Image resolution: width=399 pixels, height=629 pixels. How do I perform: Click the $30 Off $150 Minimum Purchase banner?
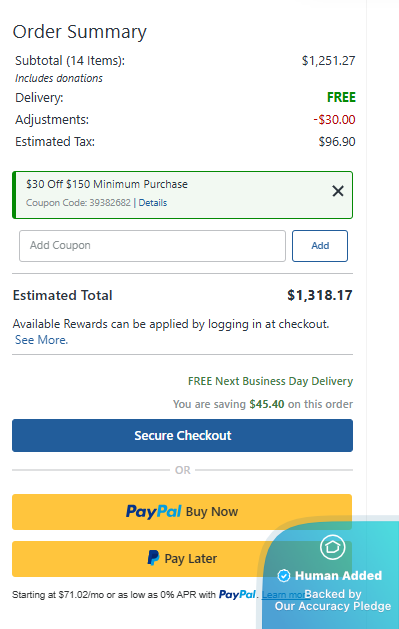click(182, 195)
